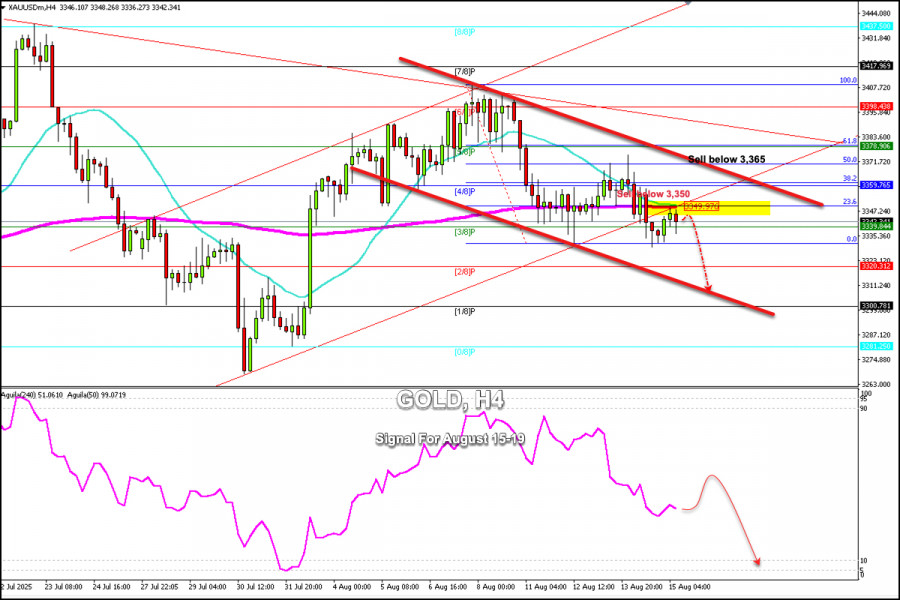
Task: Click the 30 Jul 12:00 time label
Action: [x=255, y=587]
